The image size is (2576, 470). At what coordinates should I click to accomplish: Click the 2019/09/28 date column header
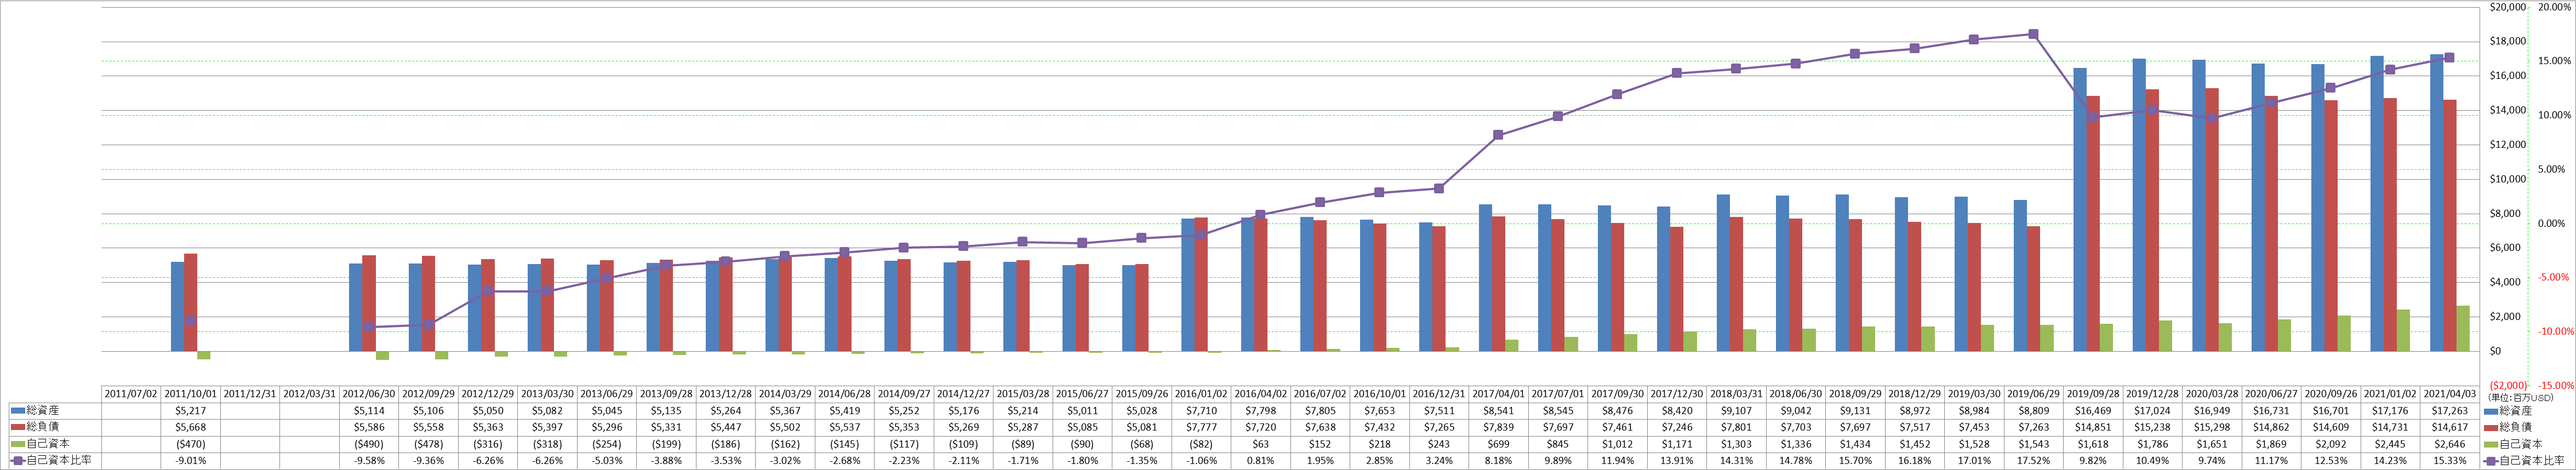2092,394
